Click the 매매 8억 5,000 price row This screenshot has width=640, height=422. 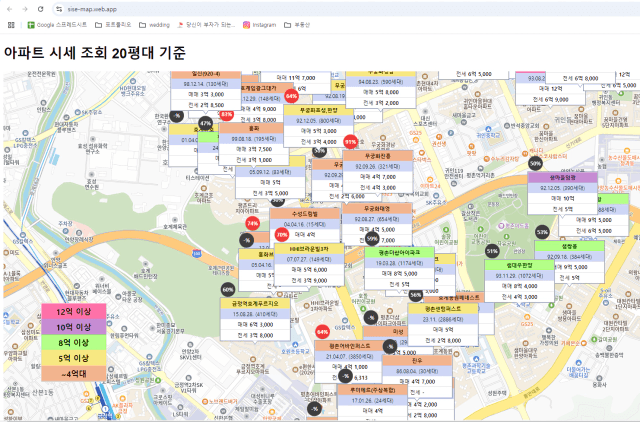click(x=399, y=273)
